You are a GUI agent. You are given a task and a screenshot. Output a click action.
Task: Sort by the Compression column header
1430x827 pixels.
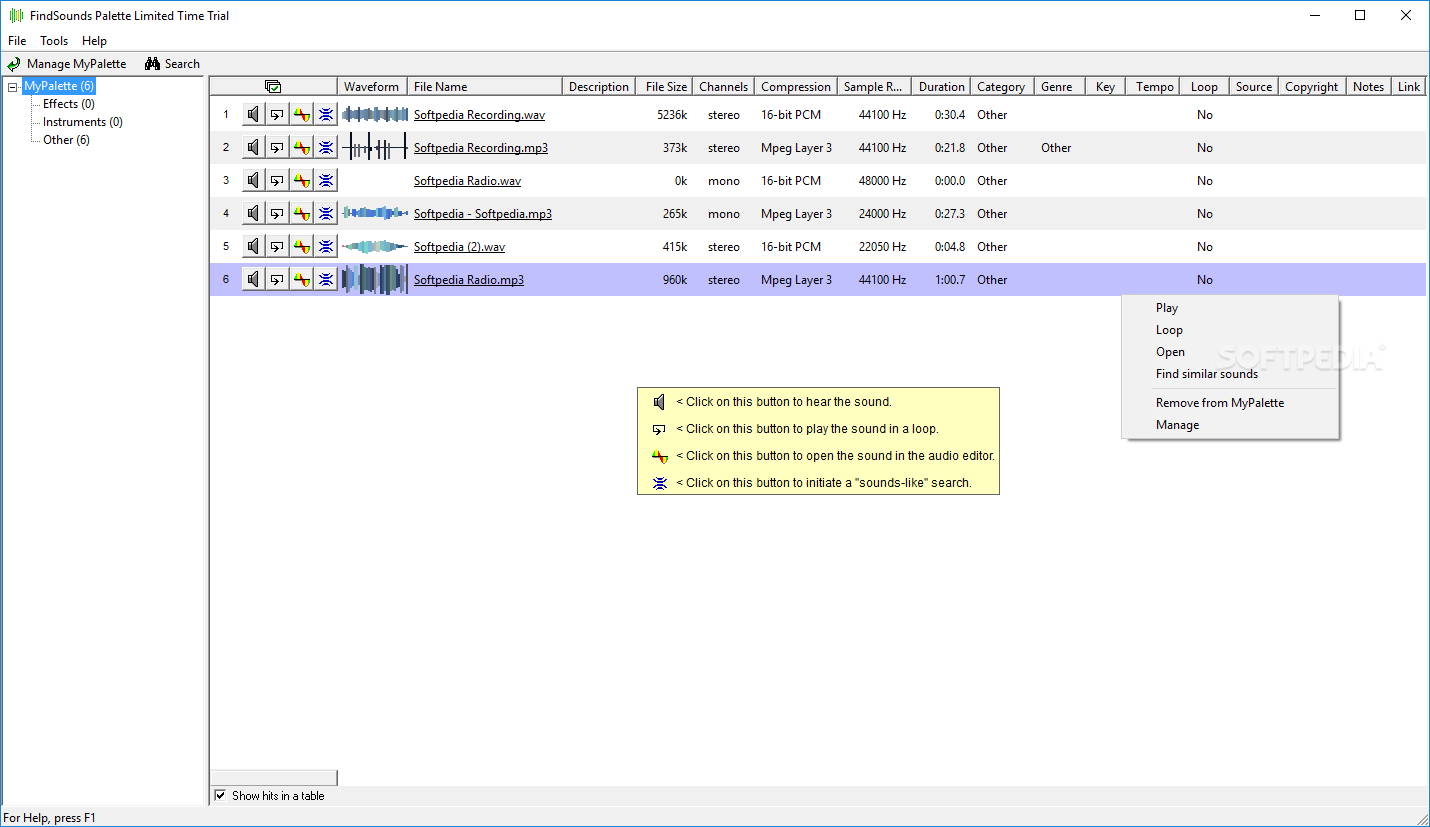coord(796,87)
